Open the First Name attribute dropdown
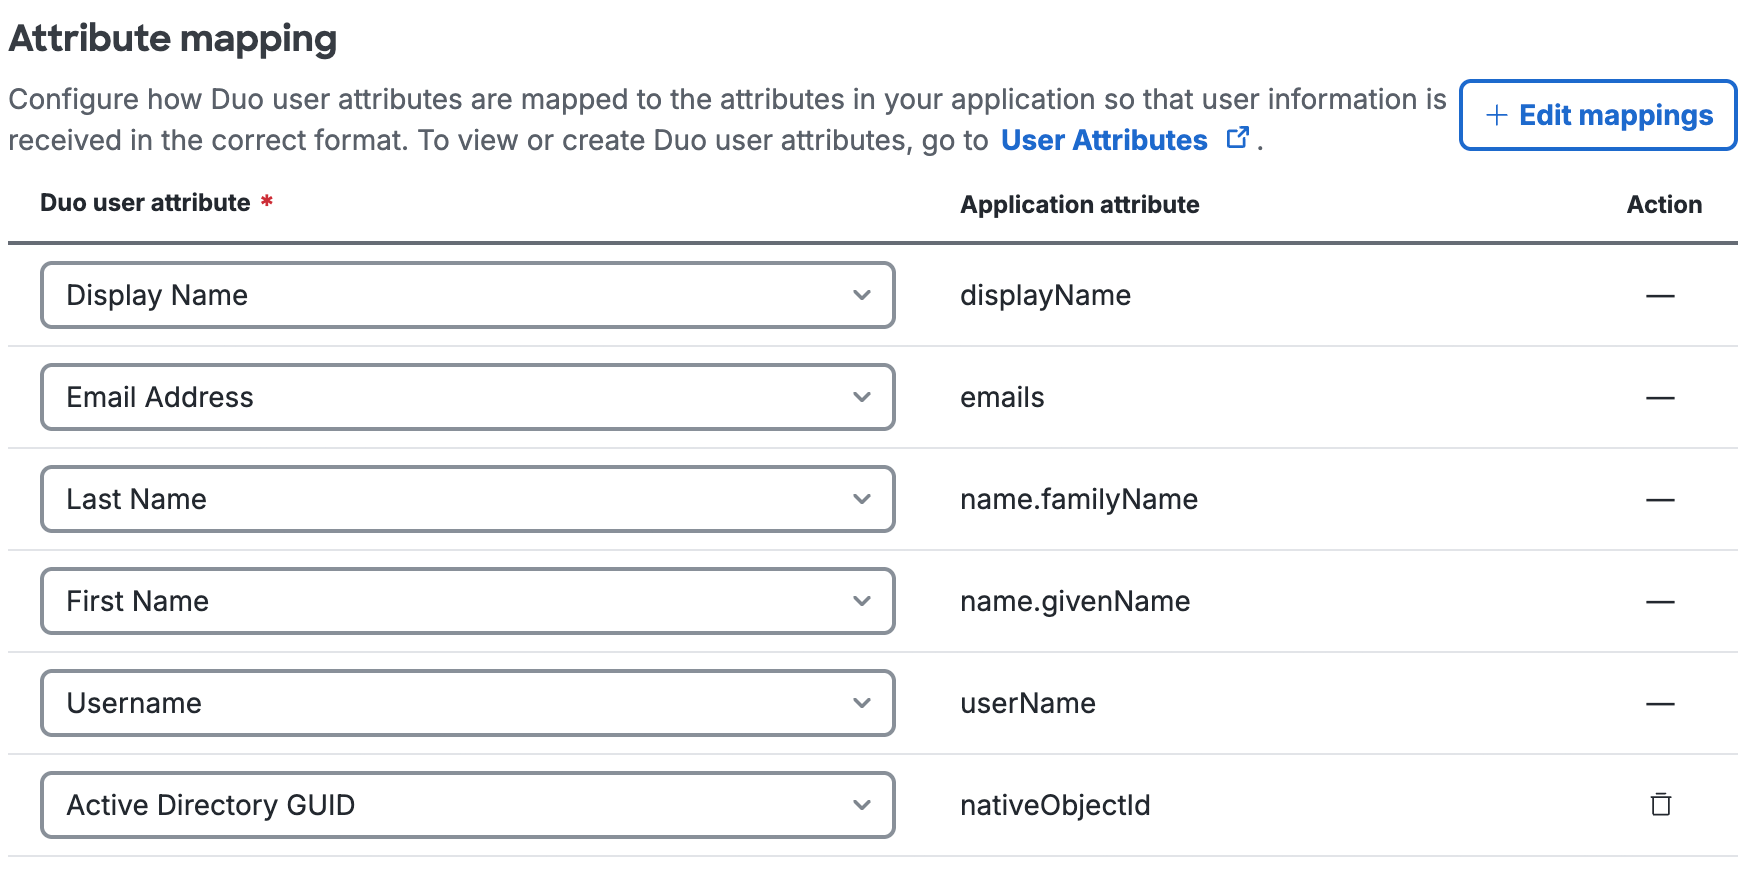The height and width of the screenshot is (881, 1750). click(x=467, y=601)
